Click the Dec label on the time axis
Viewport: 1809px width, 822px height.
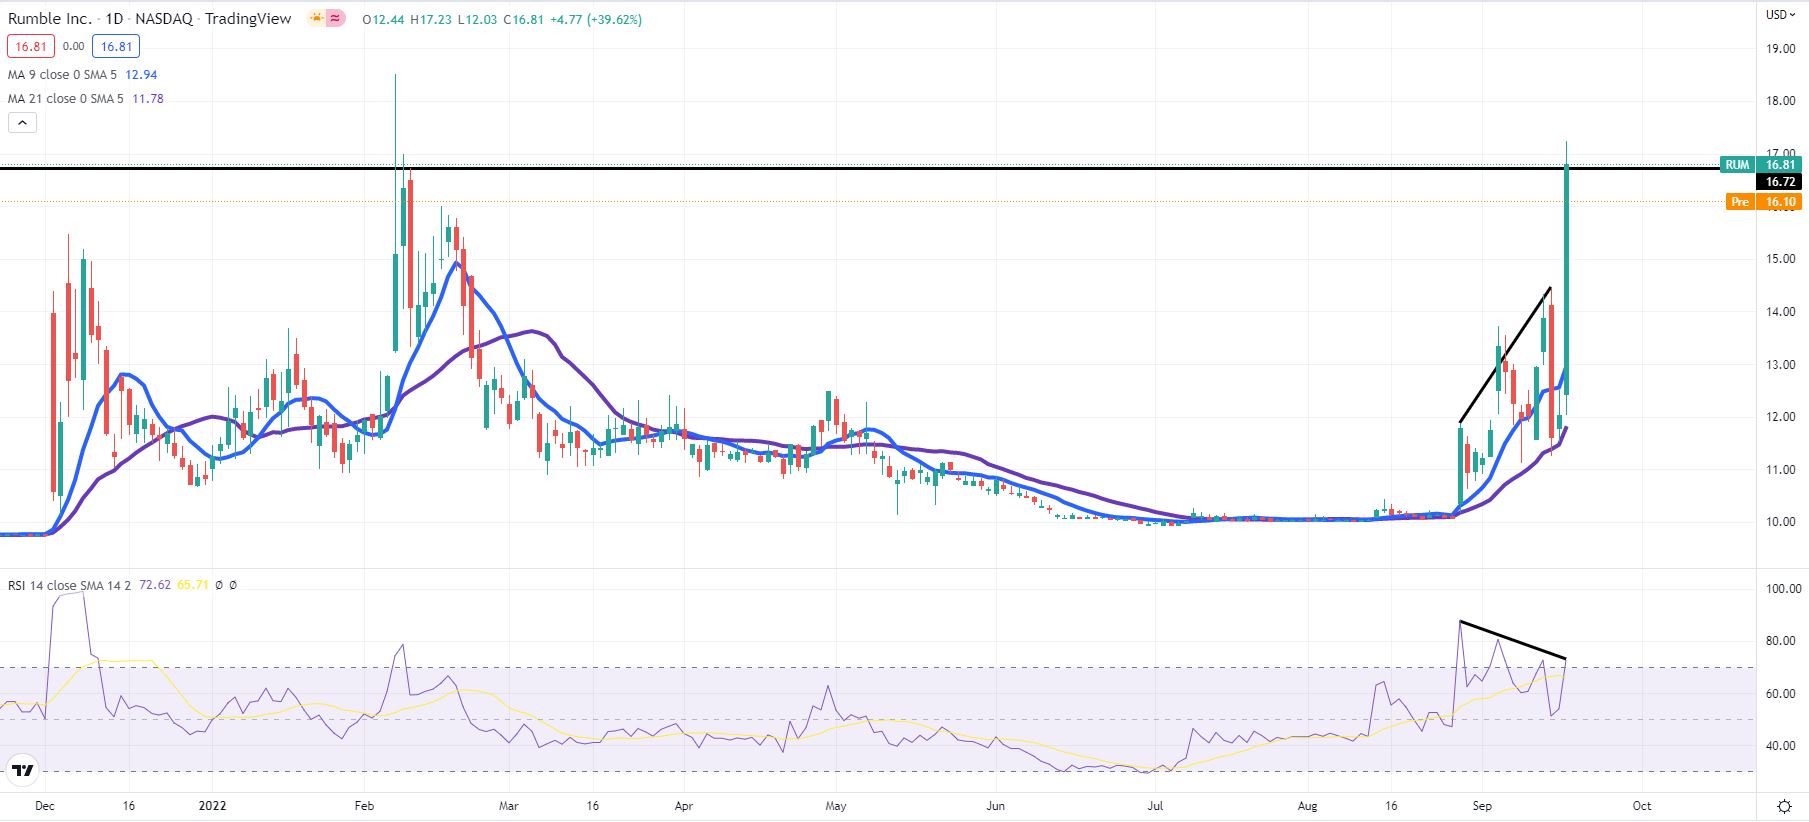coord(45,806)
